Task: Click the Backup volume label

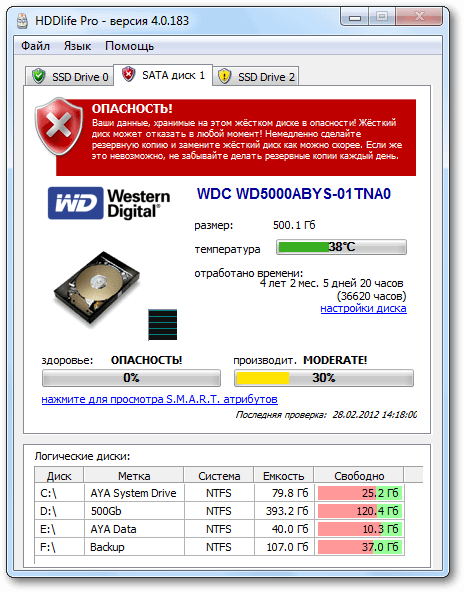Action: point(107,547)
